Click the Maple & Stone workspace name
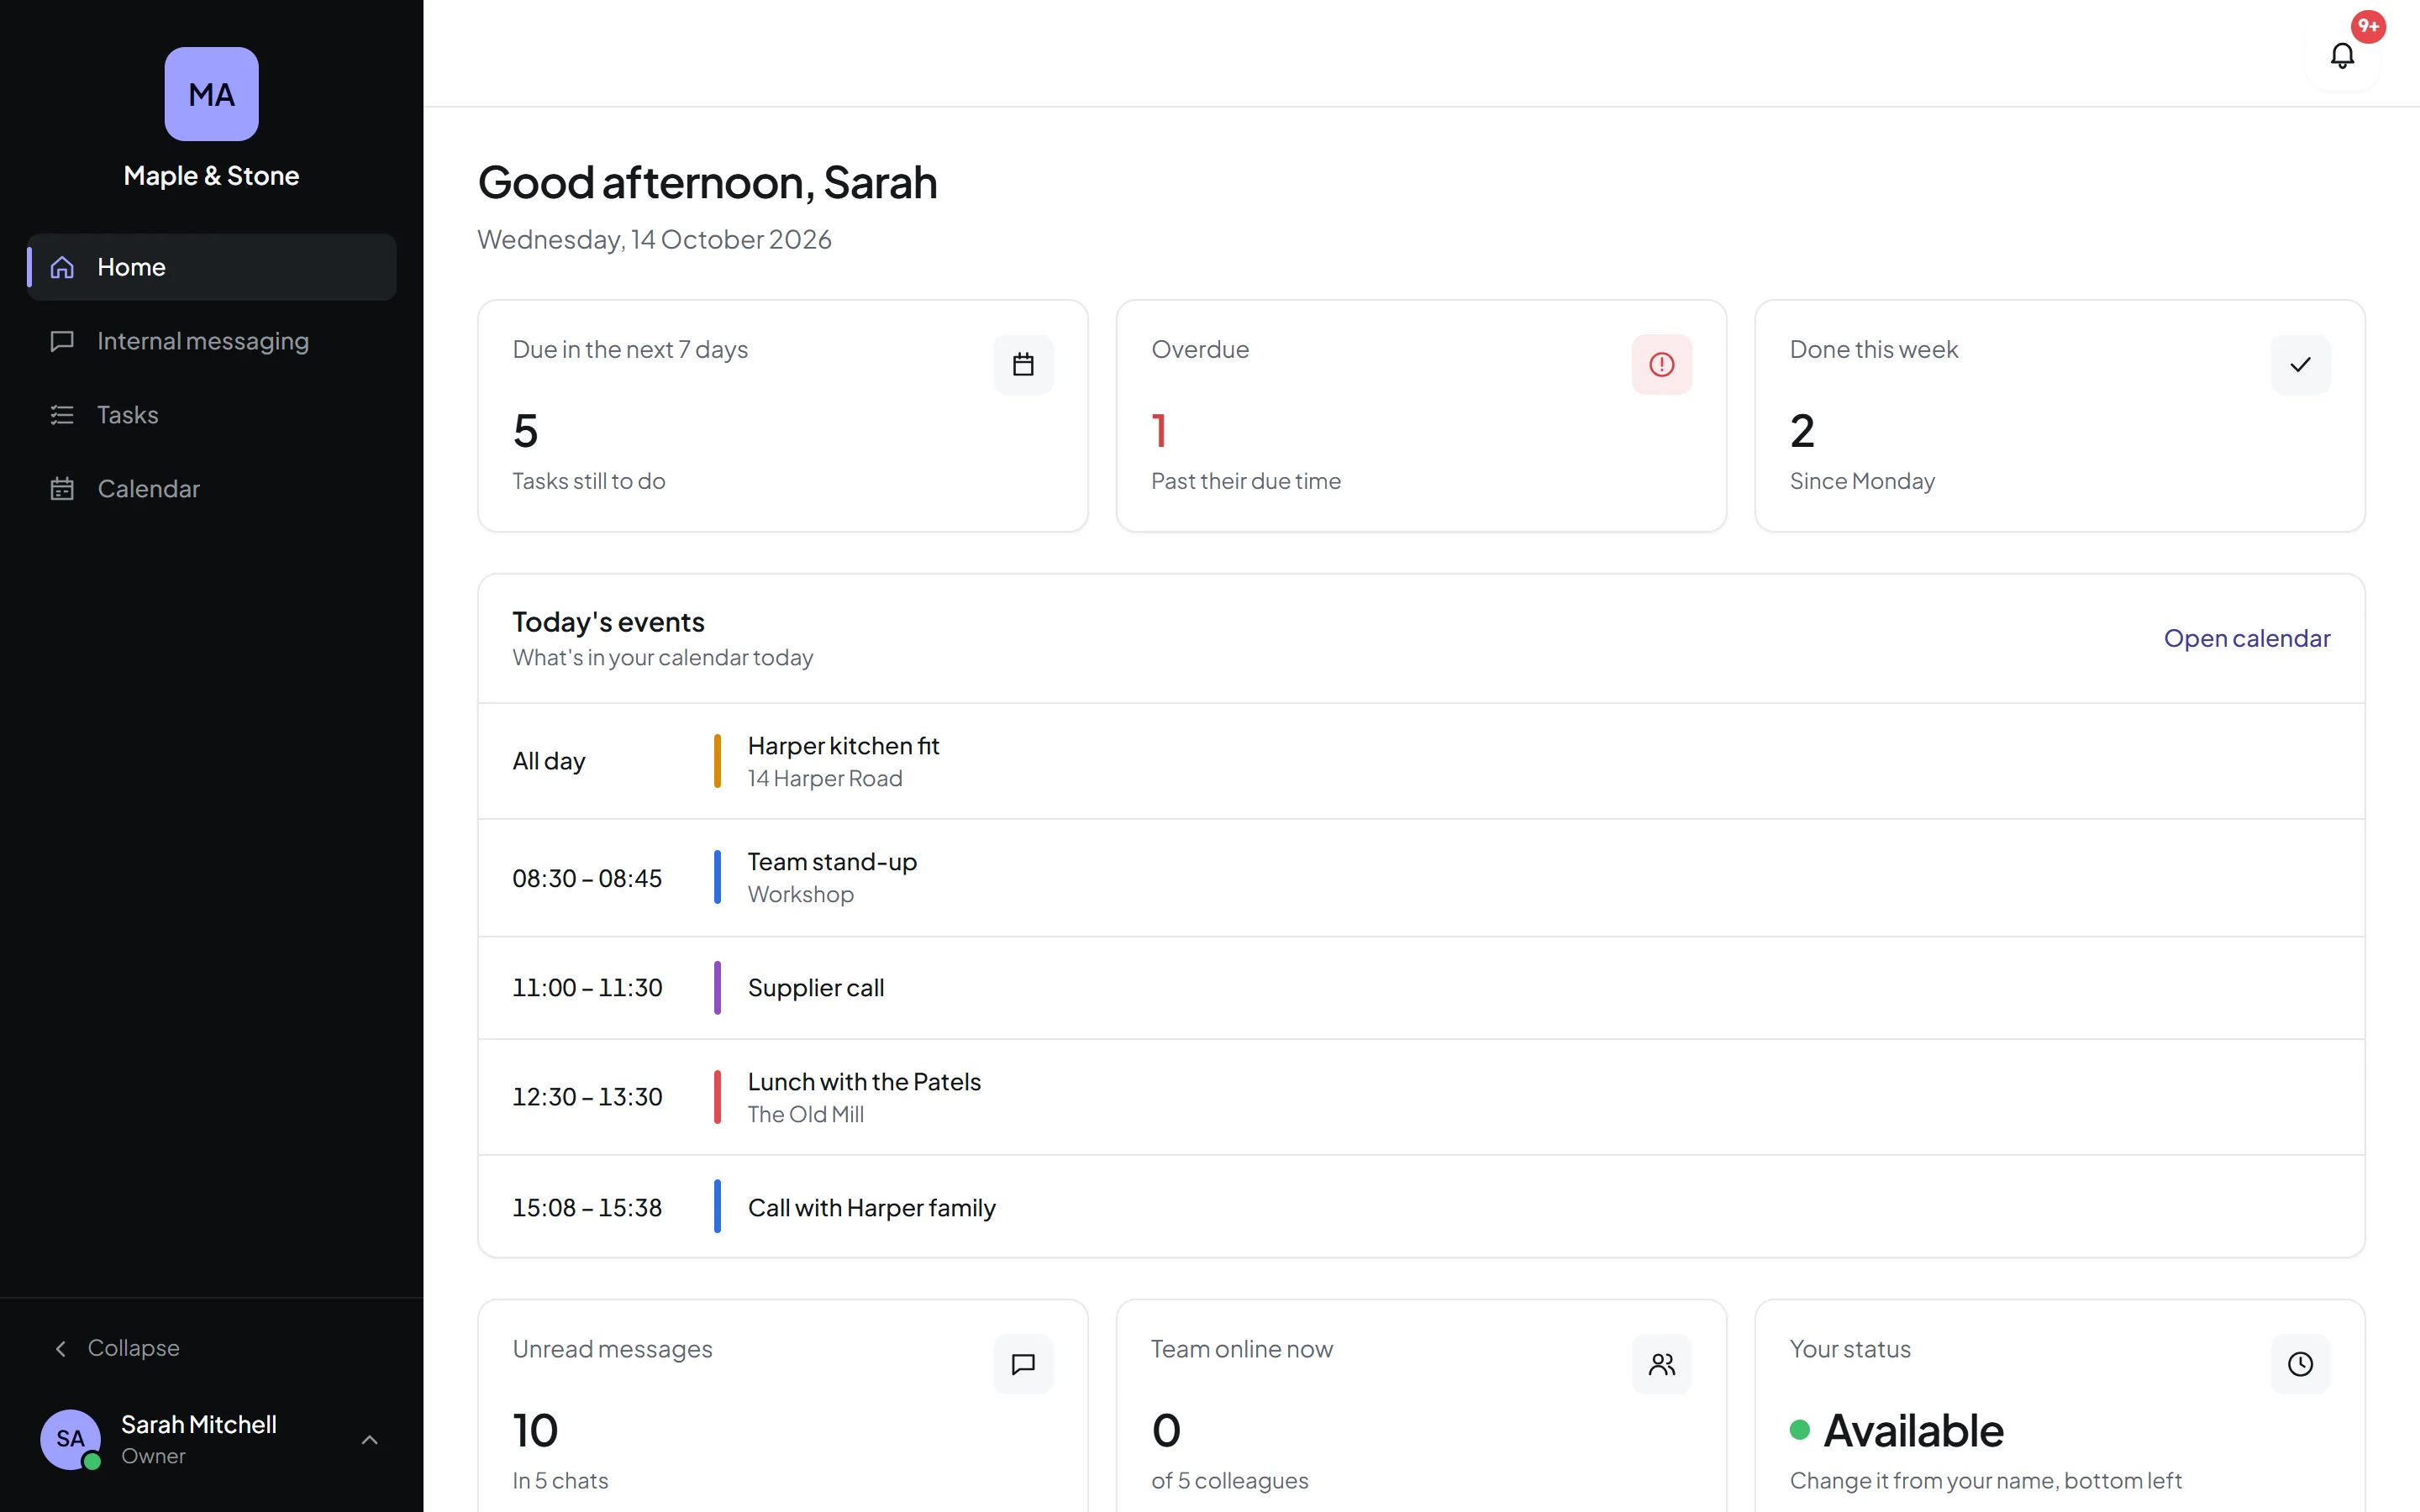 pos(211,176)
